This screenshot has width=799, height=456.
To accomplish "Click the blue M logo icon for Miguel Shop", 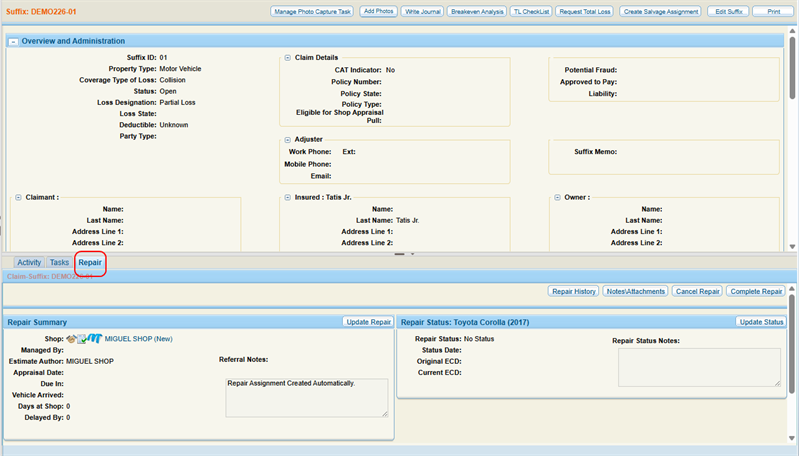I will click(95, 338).
